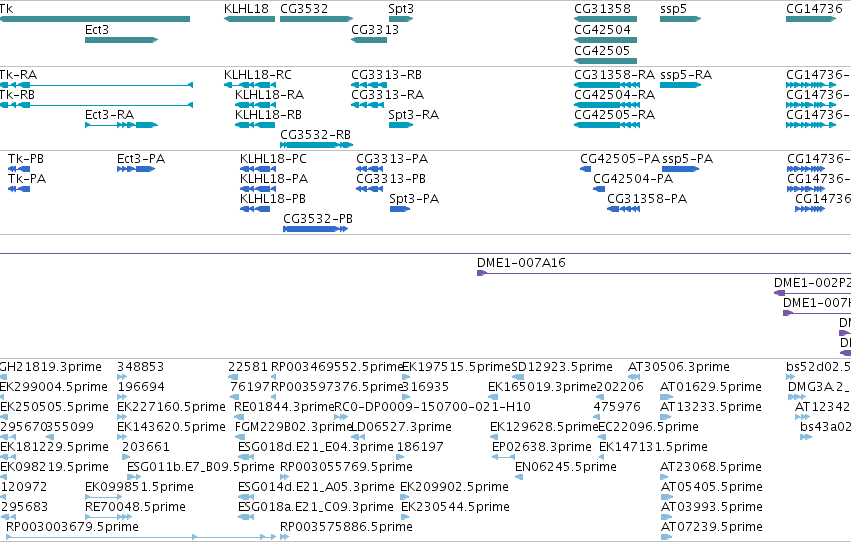This screenshot has height=542, width=851.
Task: Select the KLHL18-RA transcript label
Action: point(269,95)
